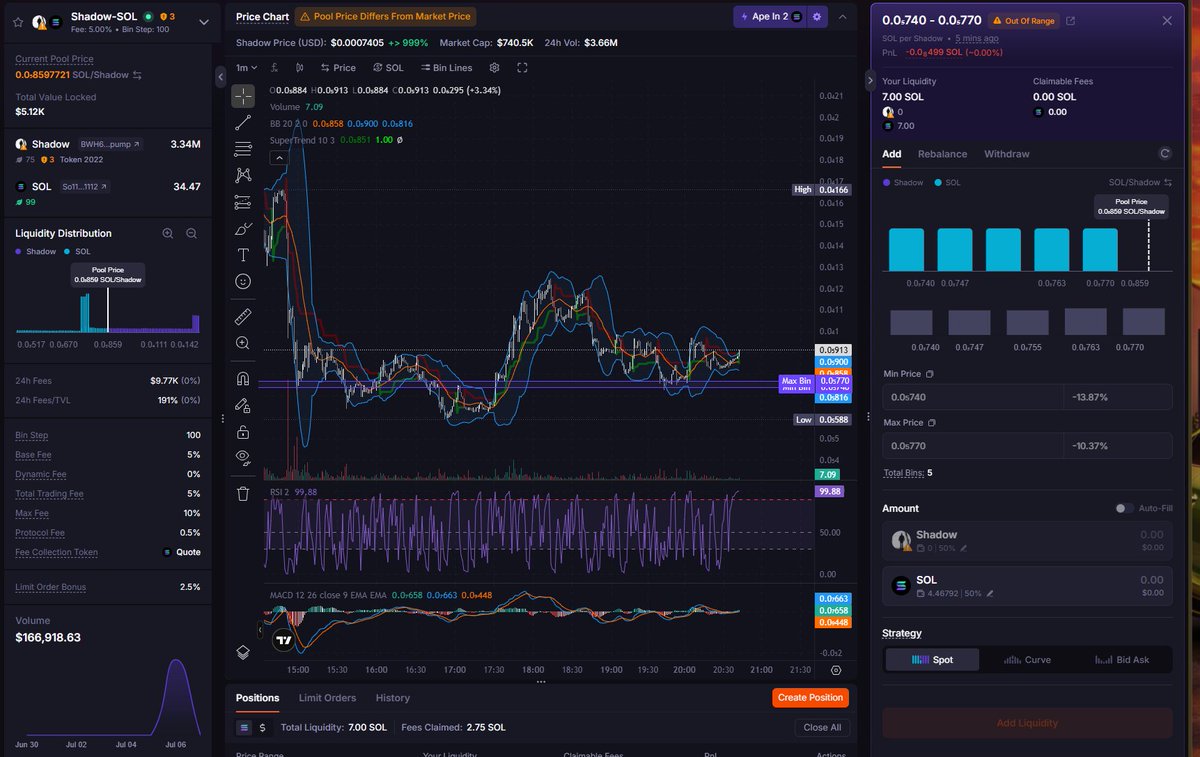Viewport: 1200px width, 757px height.
Task: Click the Max Price input field
Action: coord(972,446)
